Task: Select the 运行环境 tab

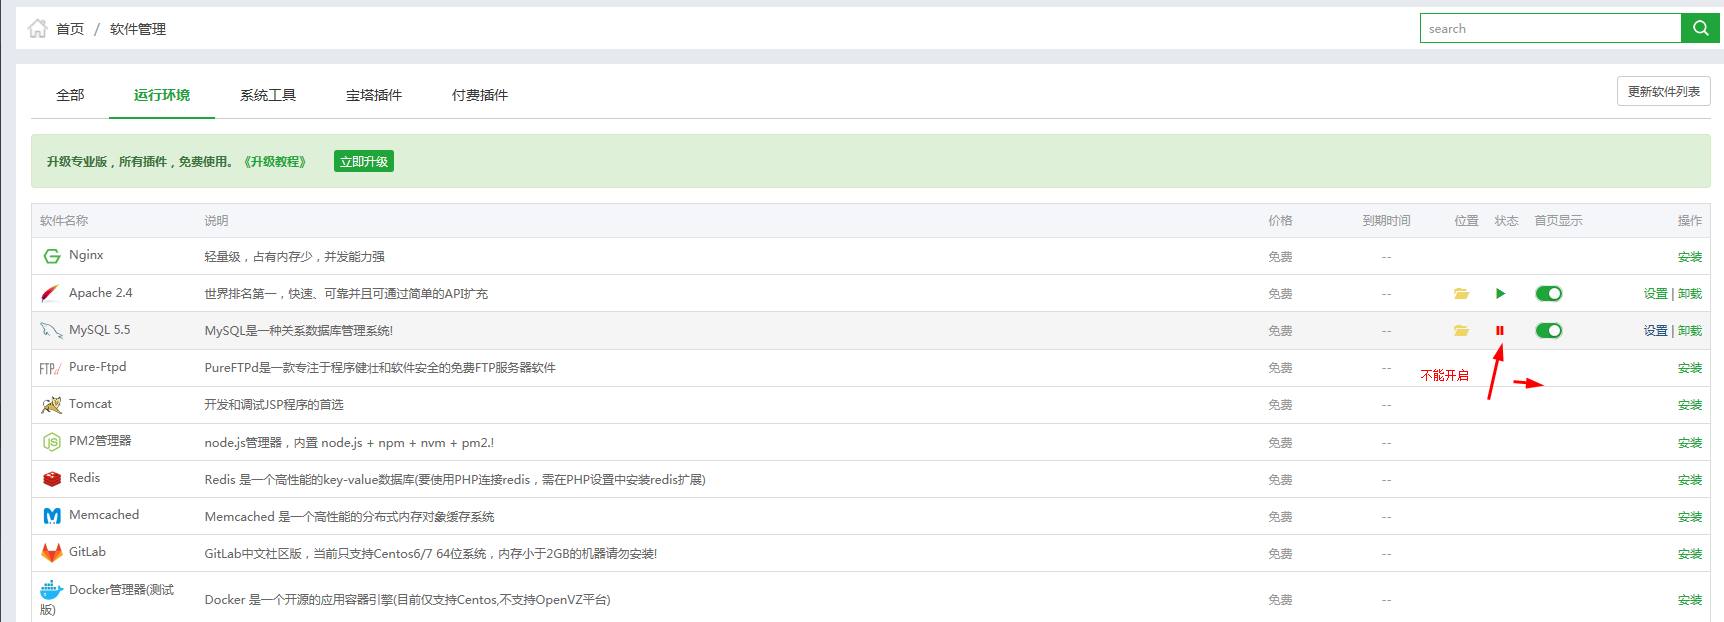Action: click(x=162, y=95)
